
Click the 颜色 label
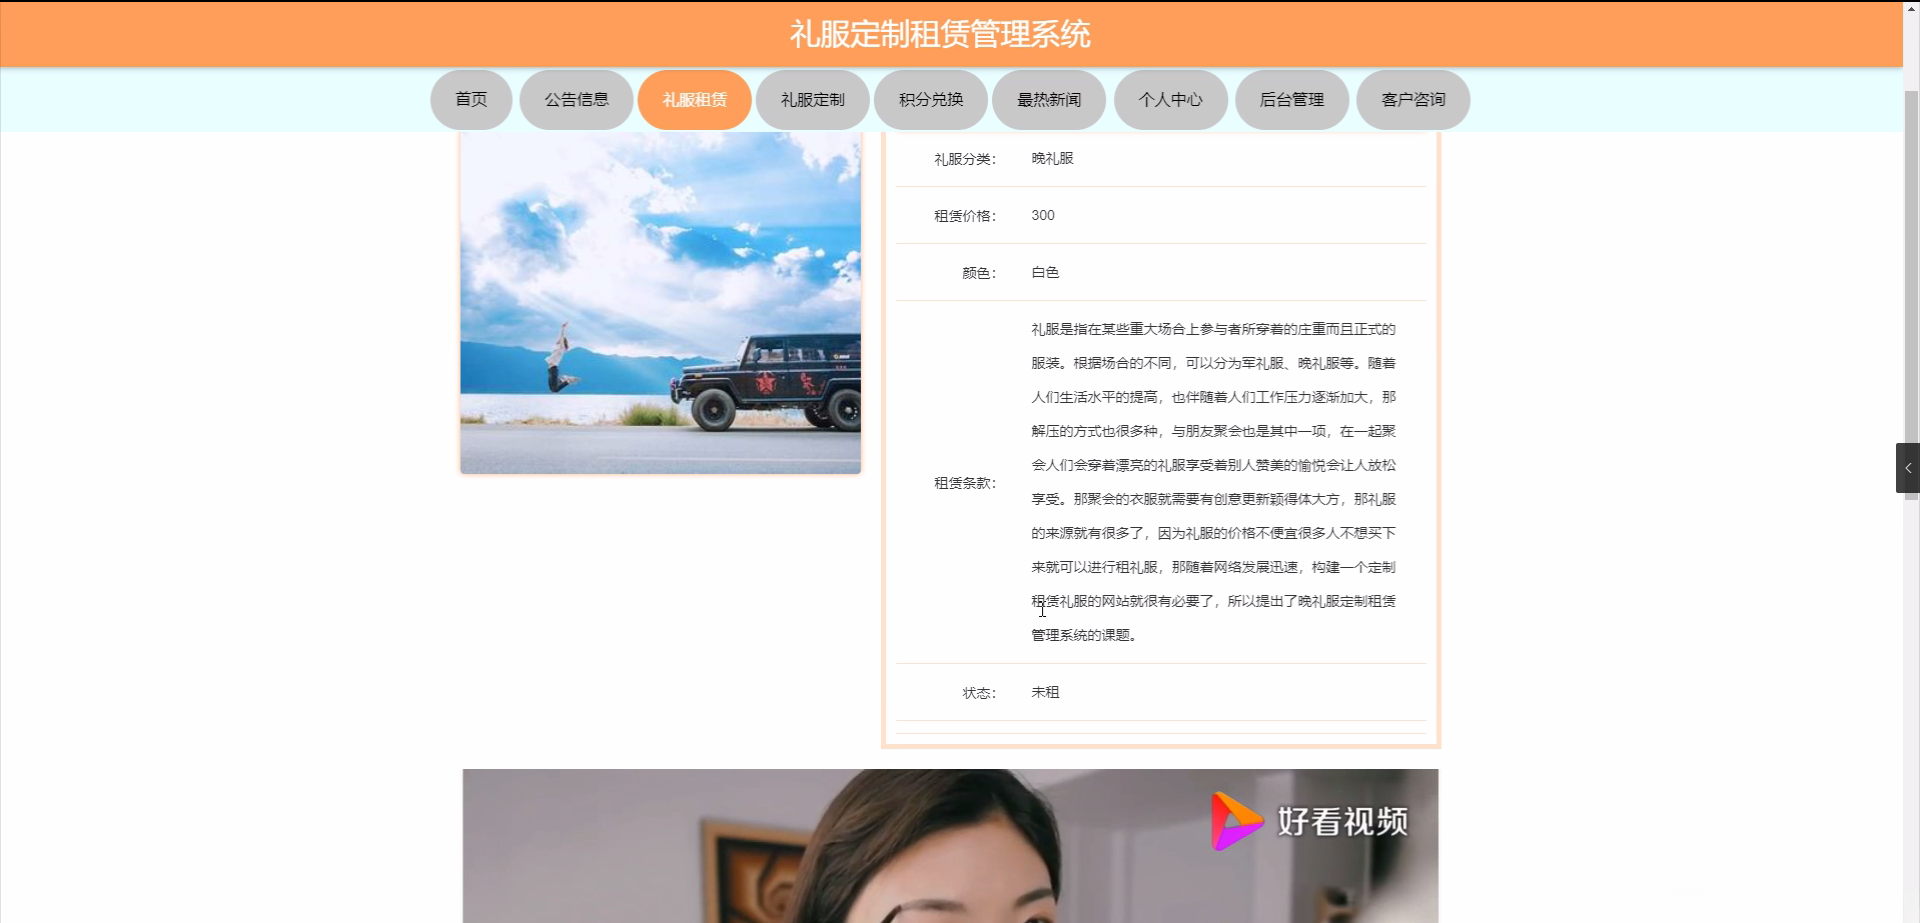[979, 273]
